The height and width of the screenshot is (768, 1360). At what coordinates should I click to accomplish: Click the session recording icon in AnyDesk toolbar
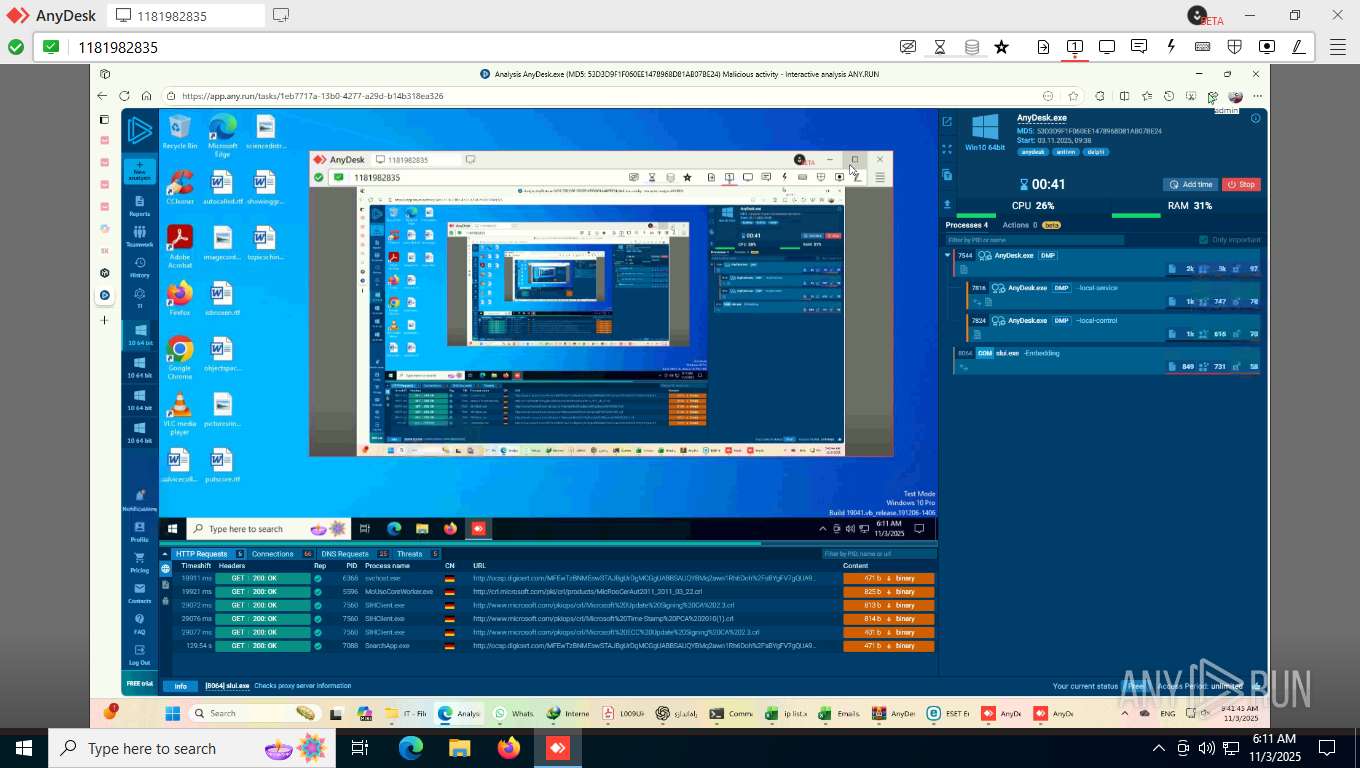[1267, 47]
